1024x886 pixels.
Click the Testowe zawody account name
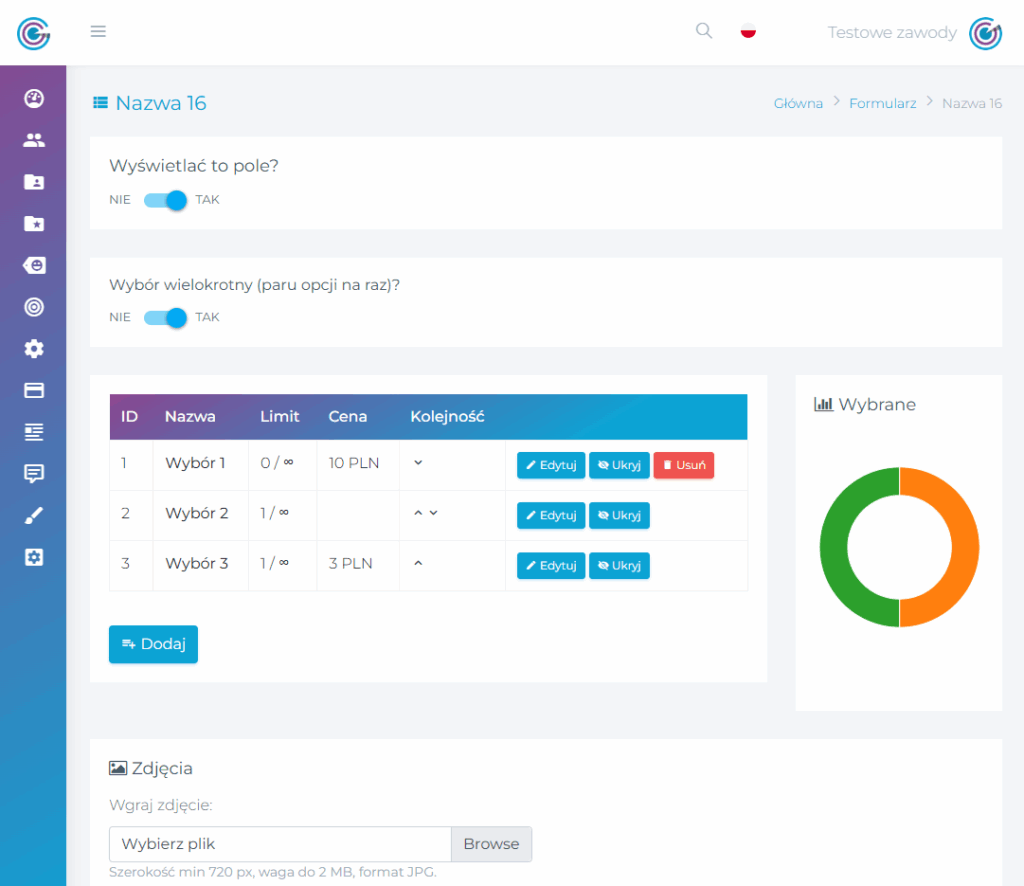[891, 33]
